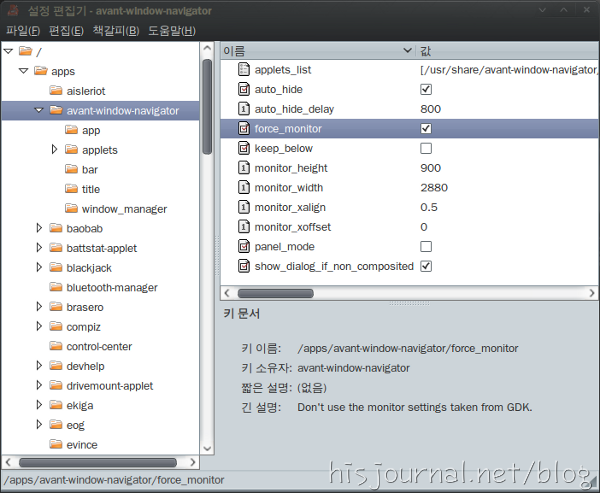Click the monitor_xalign number key icon
600x493 pixels.
point(244,207)
